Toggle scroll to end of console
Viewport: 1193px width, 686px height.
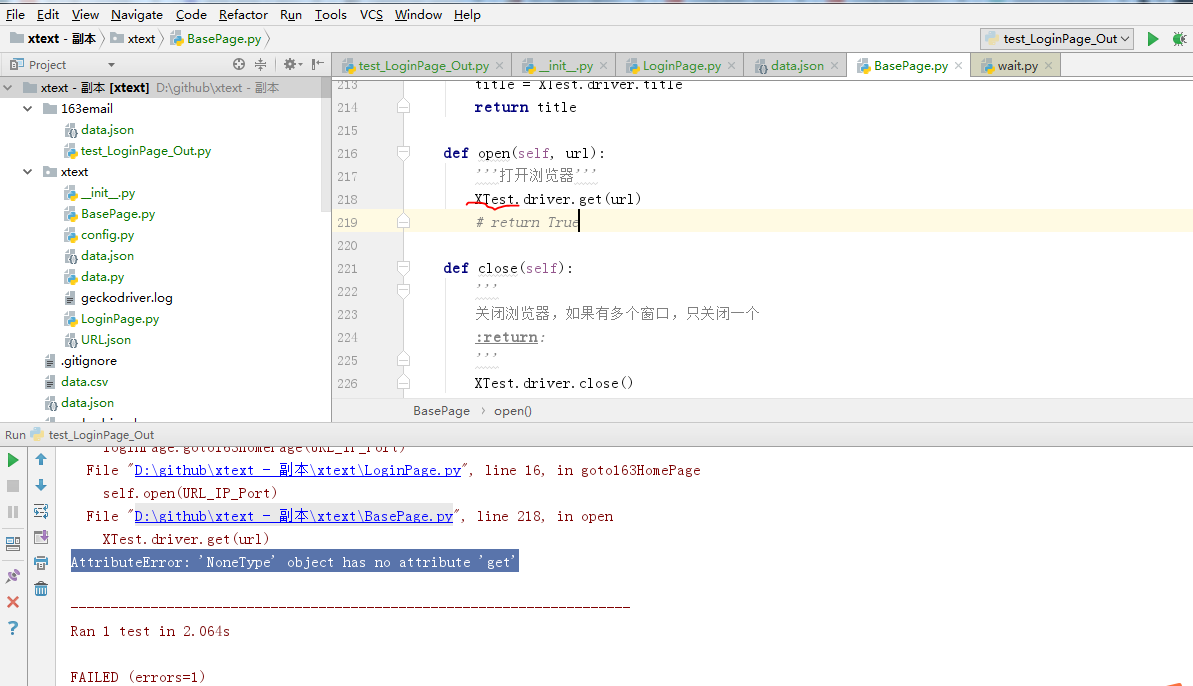coord(41,537)
